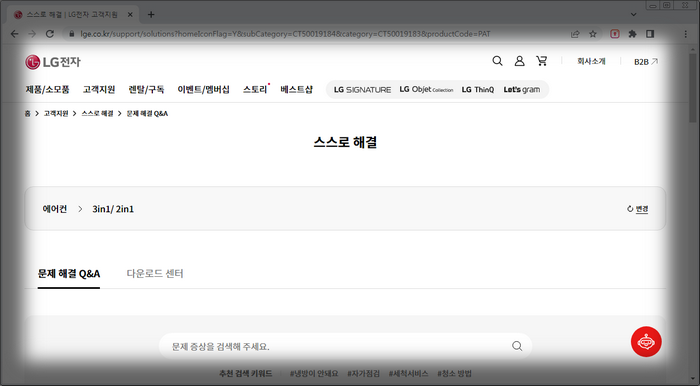Click keyword #냉방이 안돼요

coord(314,374)
